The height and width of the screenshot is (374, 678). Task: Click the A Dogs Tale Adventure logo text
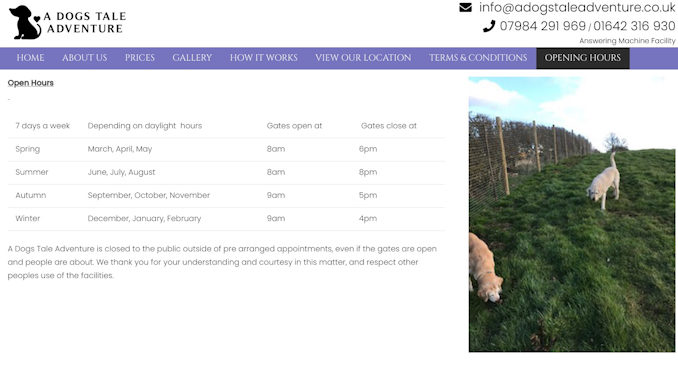pos(85,22)
